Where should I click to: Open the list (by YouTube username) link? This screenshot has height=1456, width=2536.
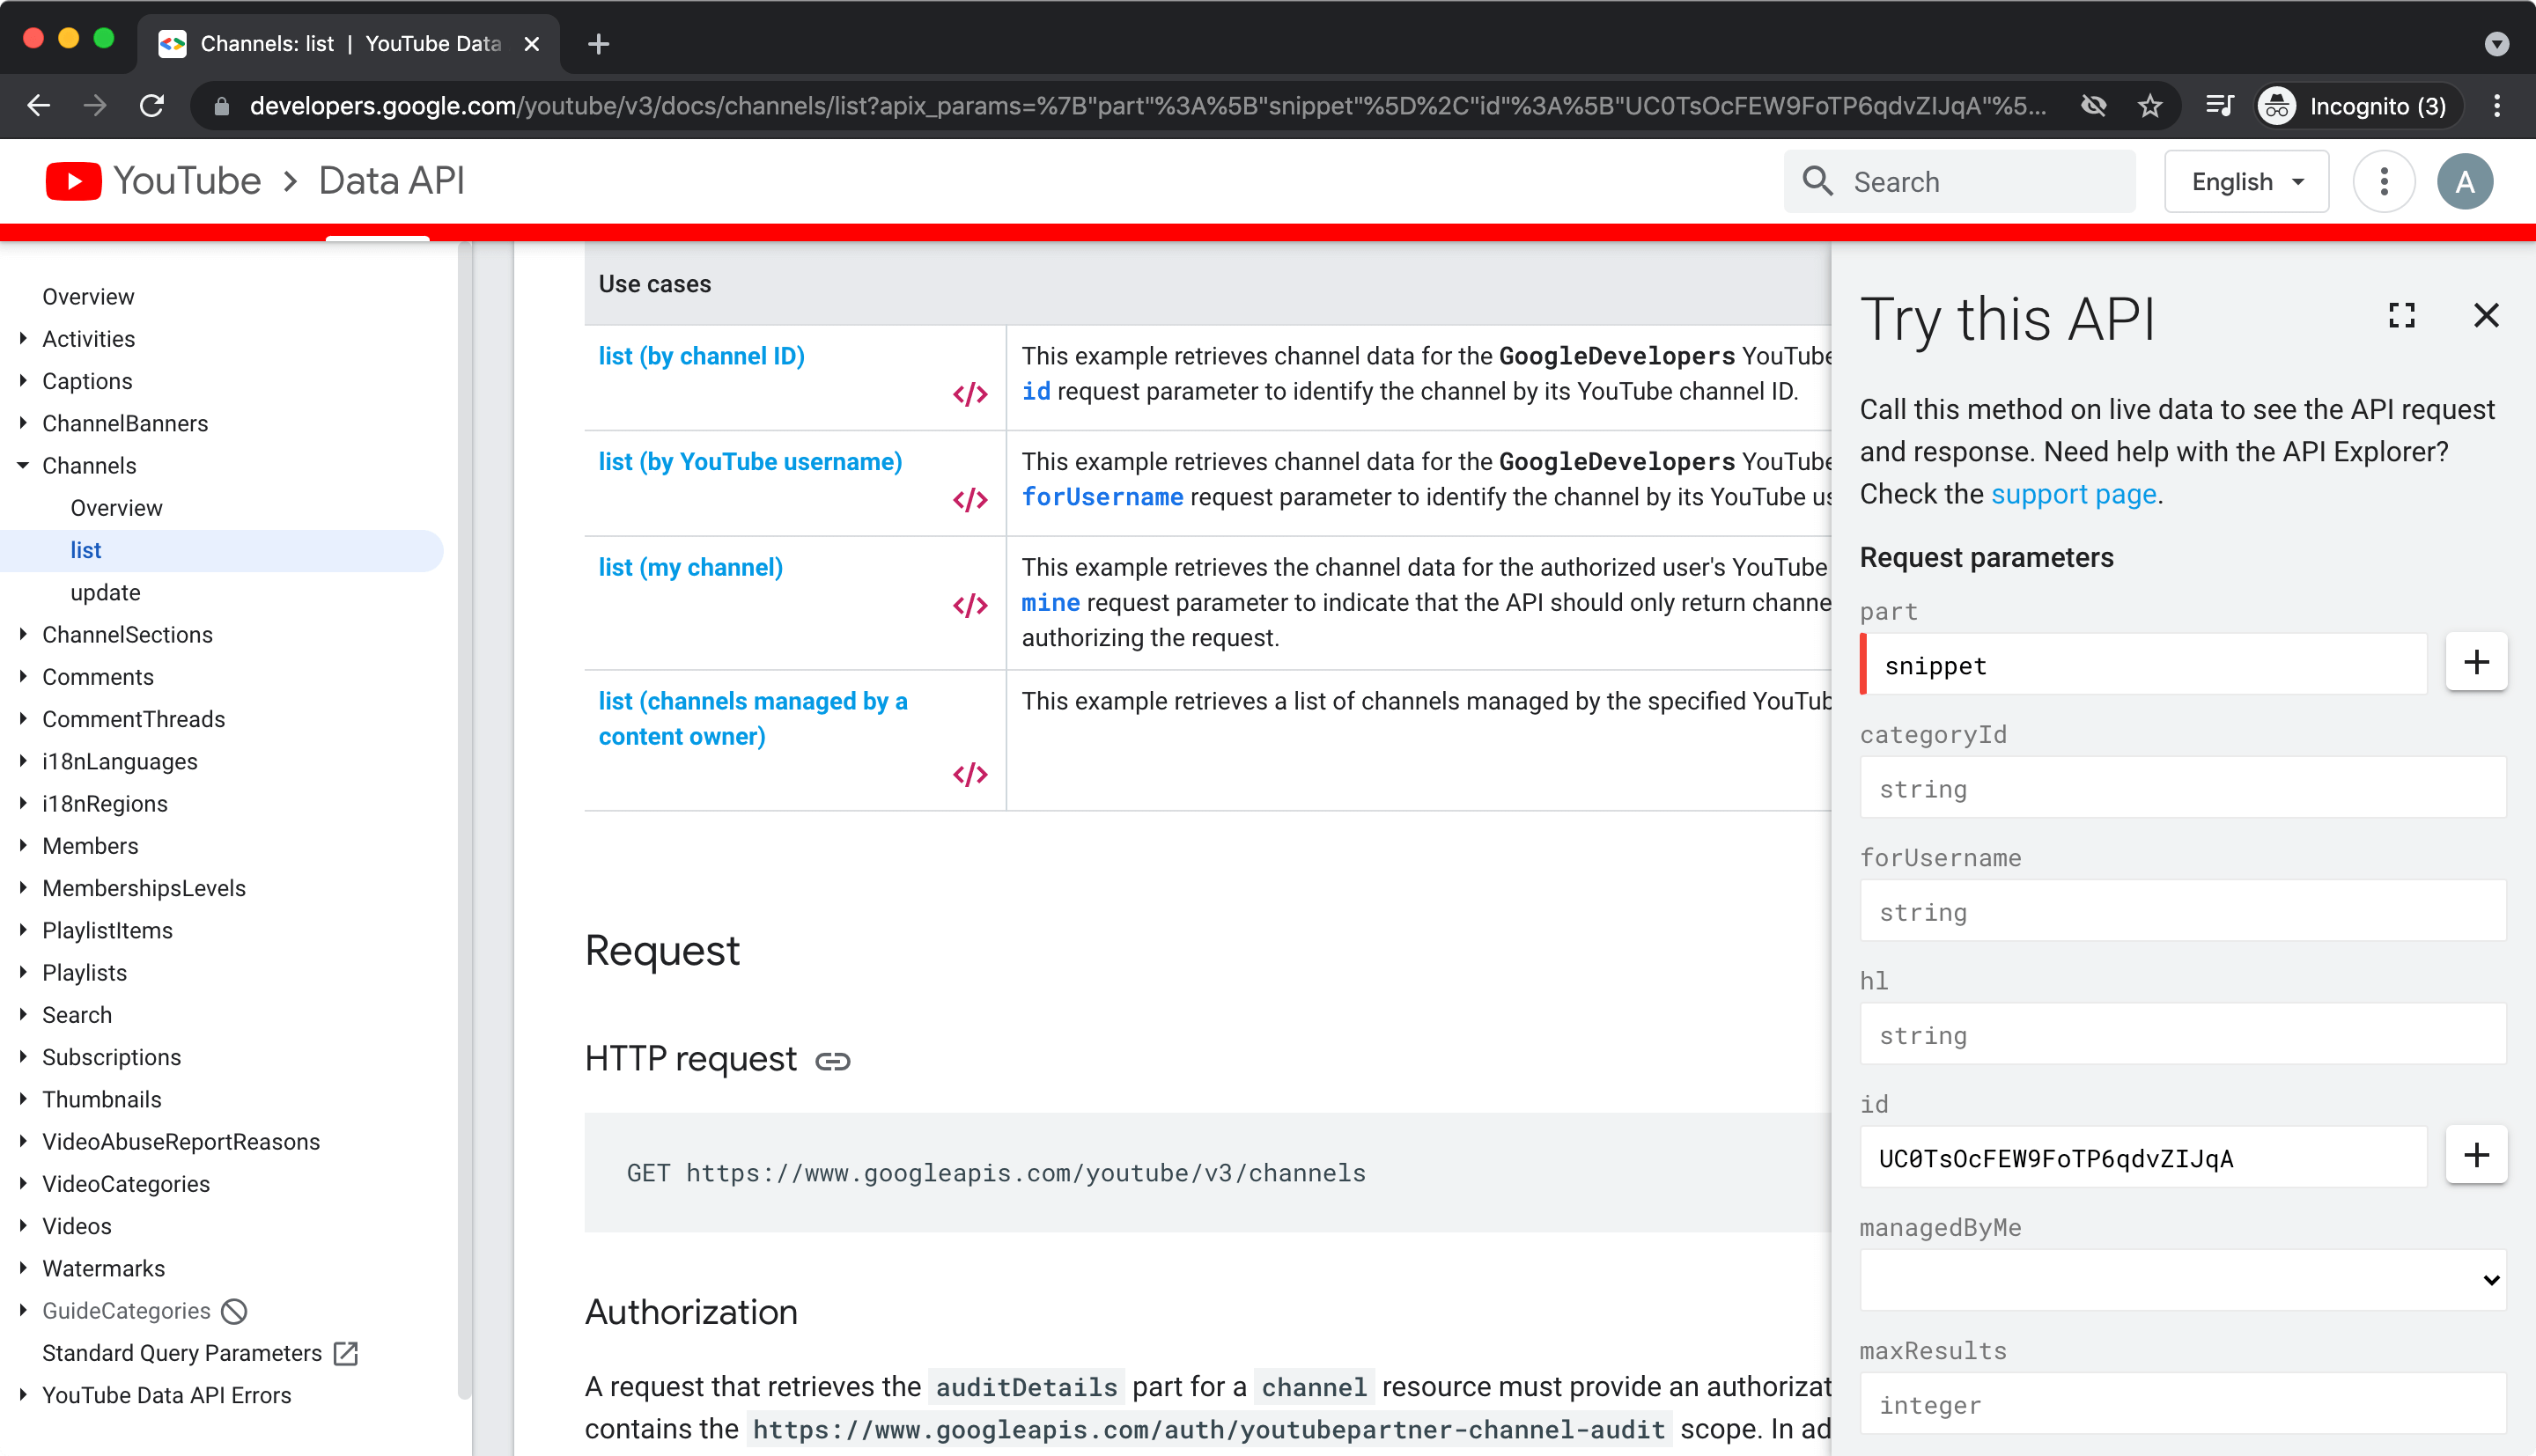pos(750,462)
